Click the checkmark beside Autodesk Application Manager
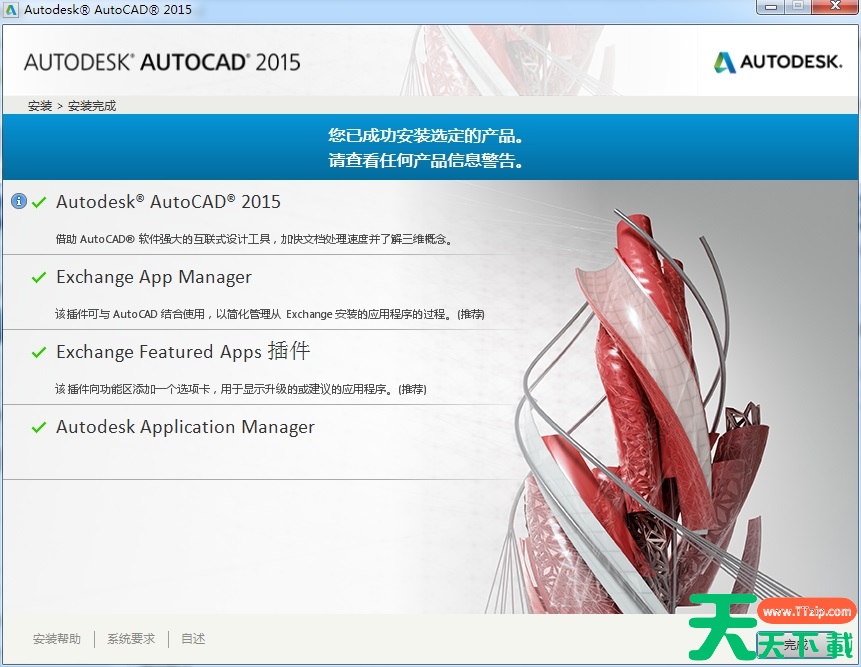Screen dimensions: 861x667 coord(39,427)
